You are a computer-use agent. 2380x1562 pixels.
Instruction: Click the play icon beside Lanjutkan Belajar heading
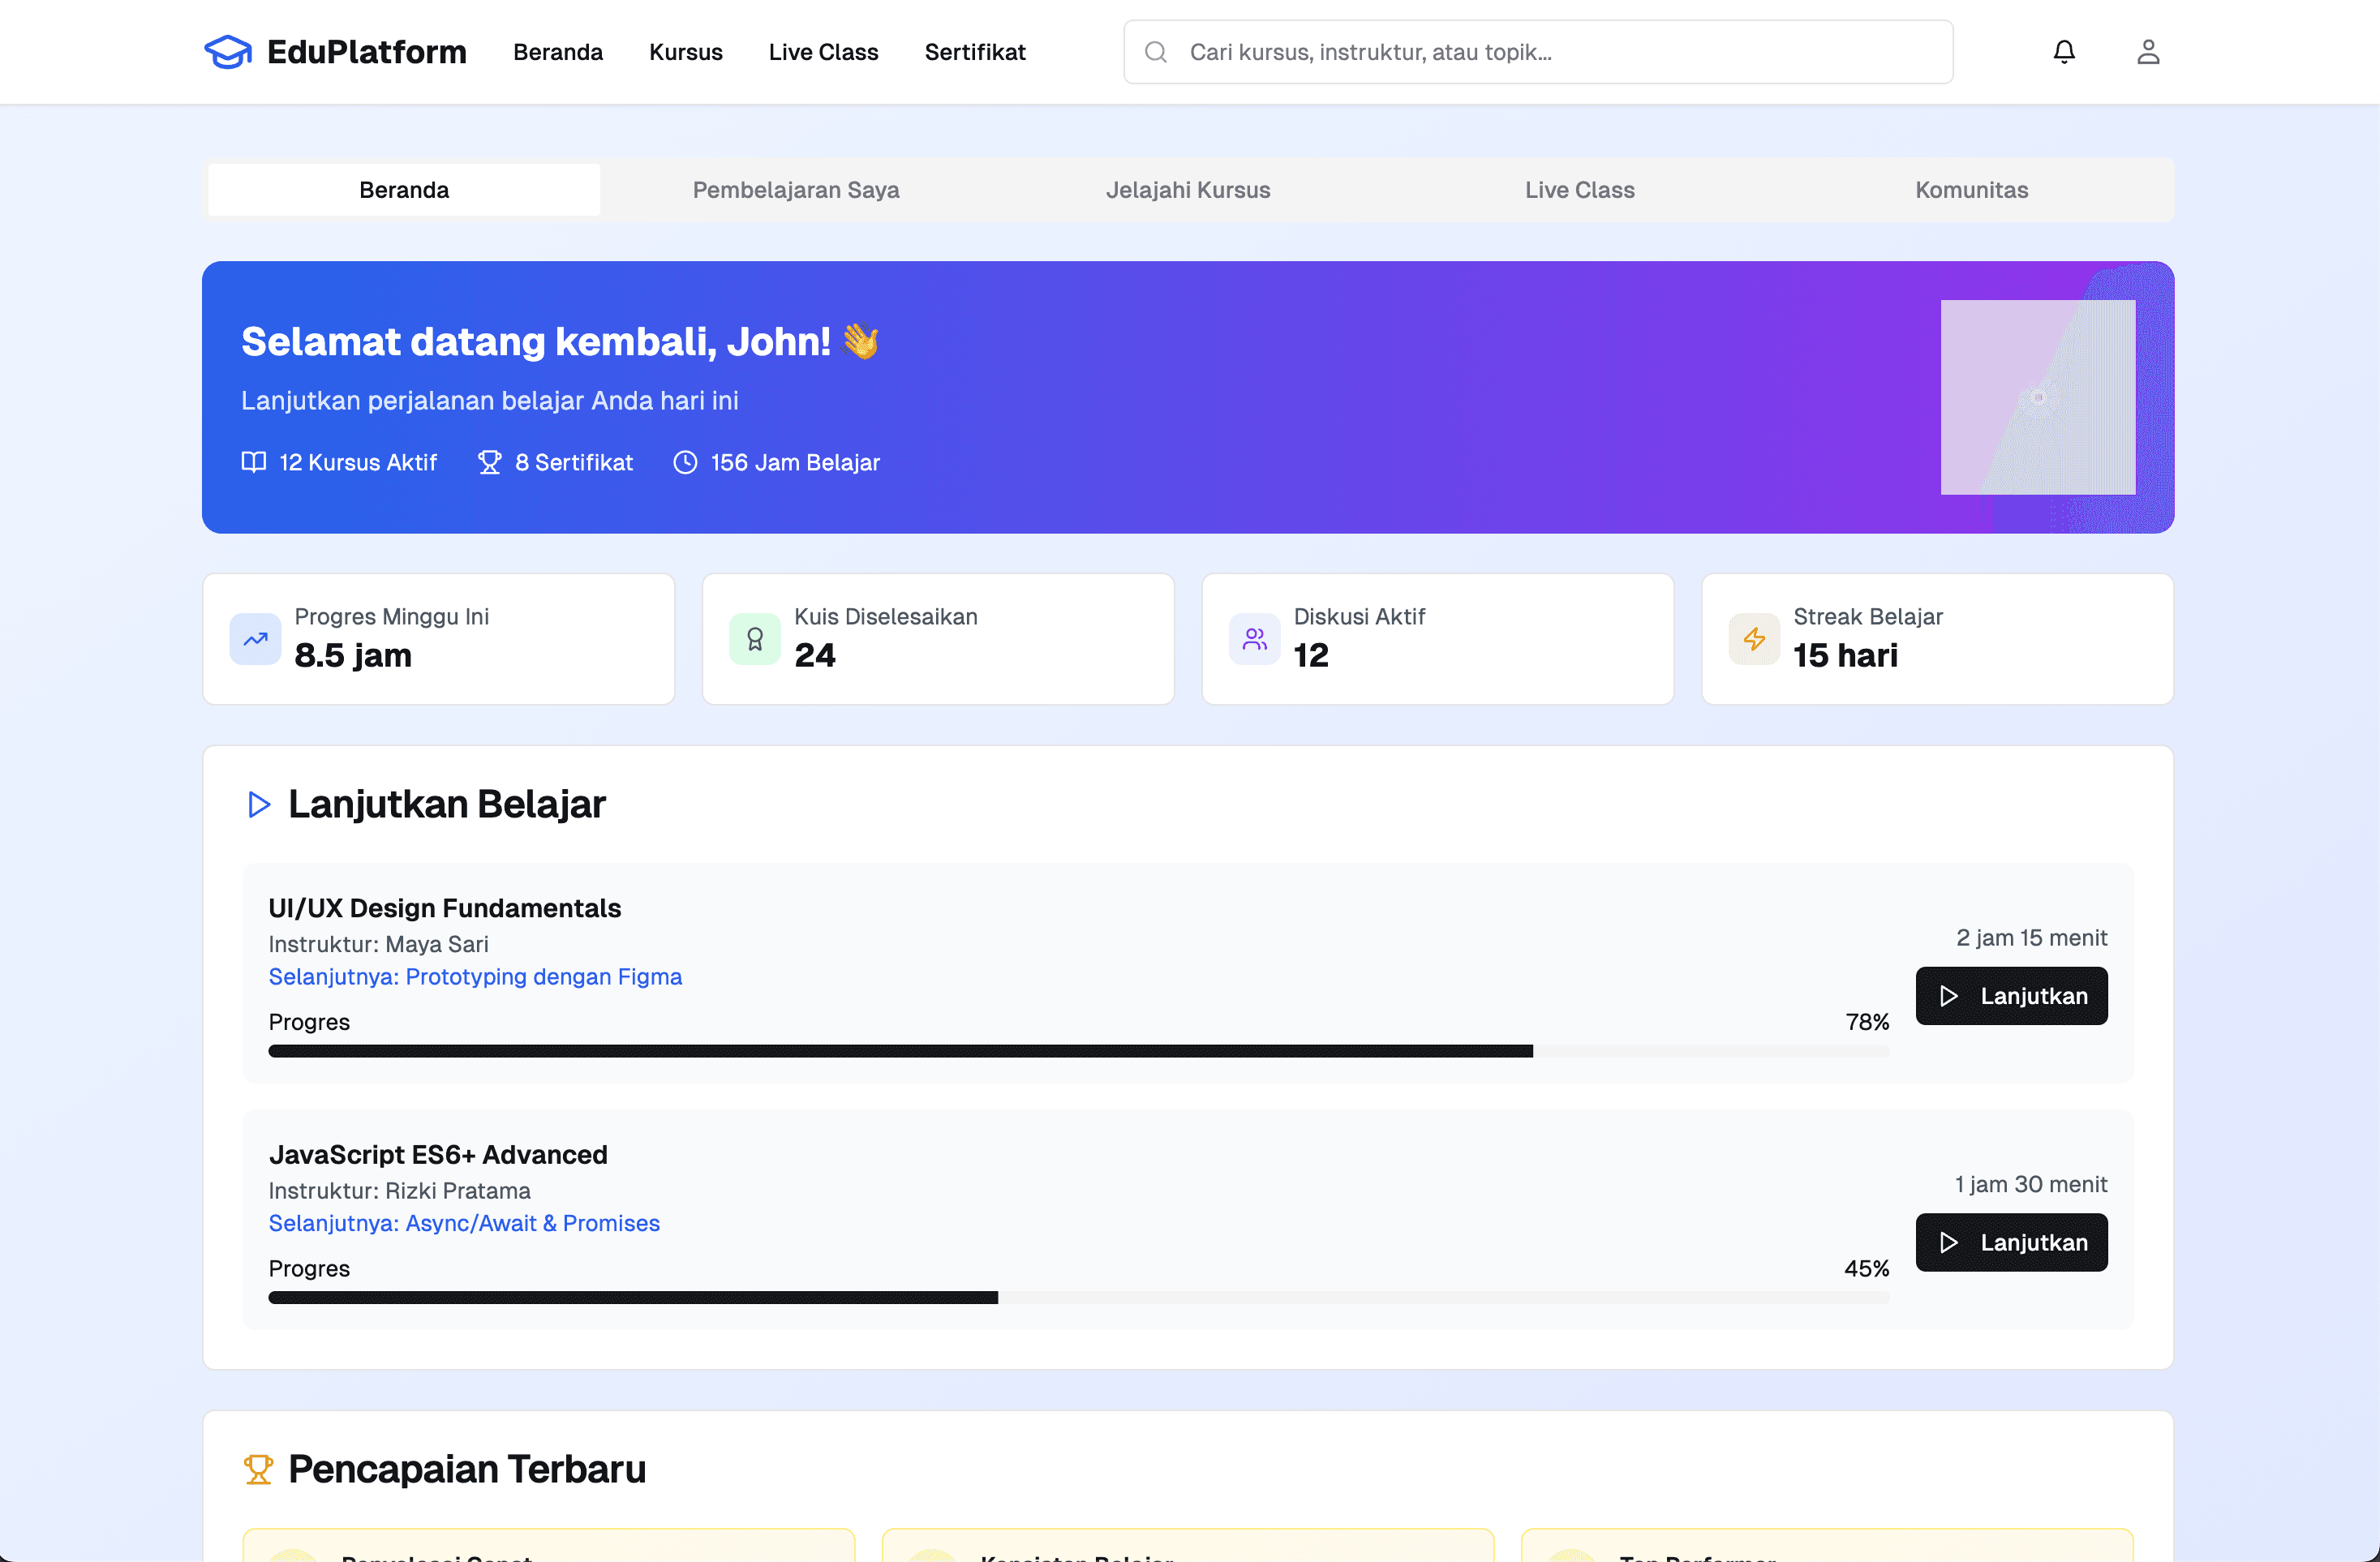coord(259,804)
